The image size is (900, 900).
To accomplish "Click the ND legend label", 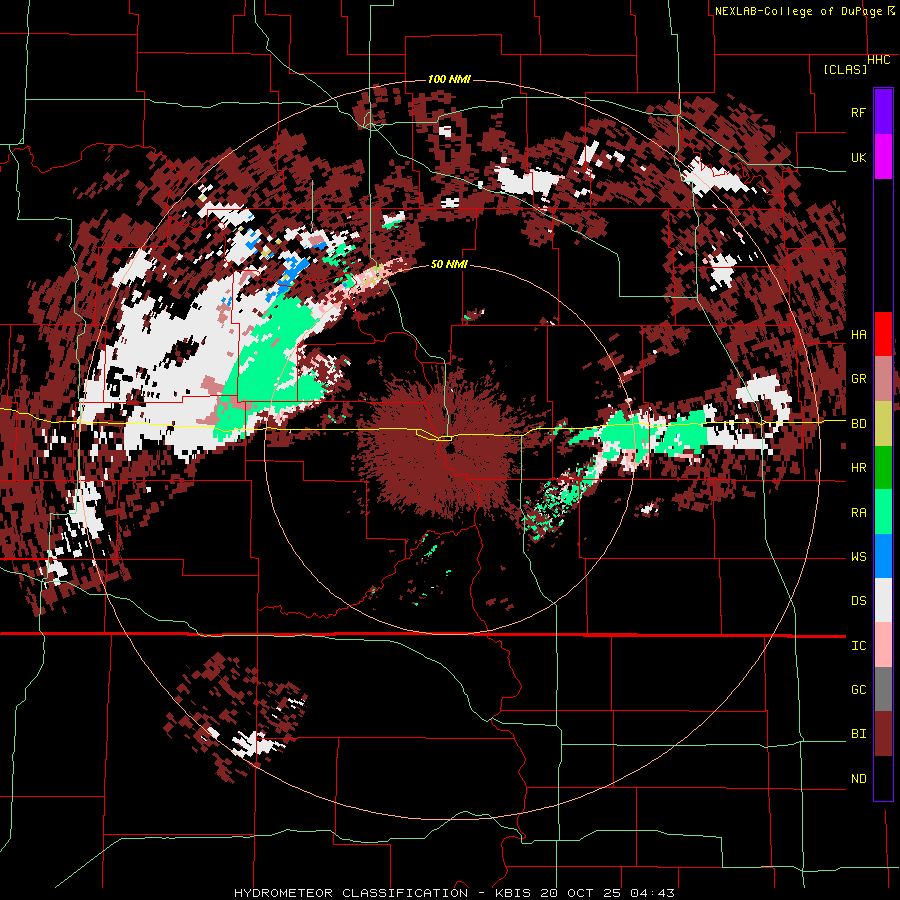I will (x=858, y=779).
